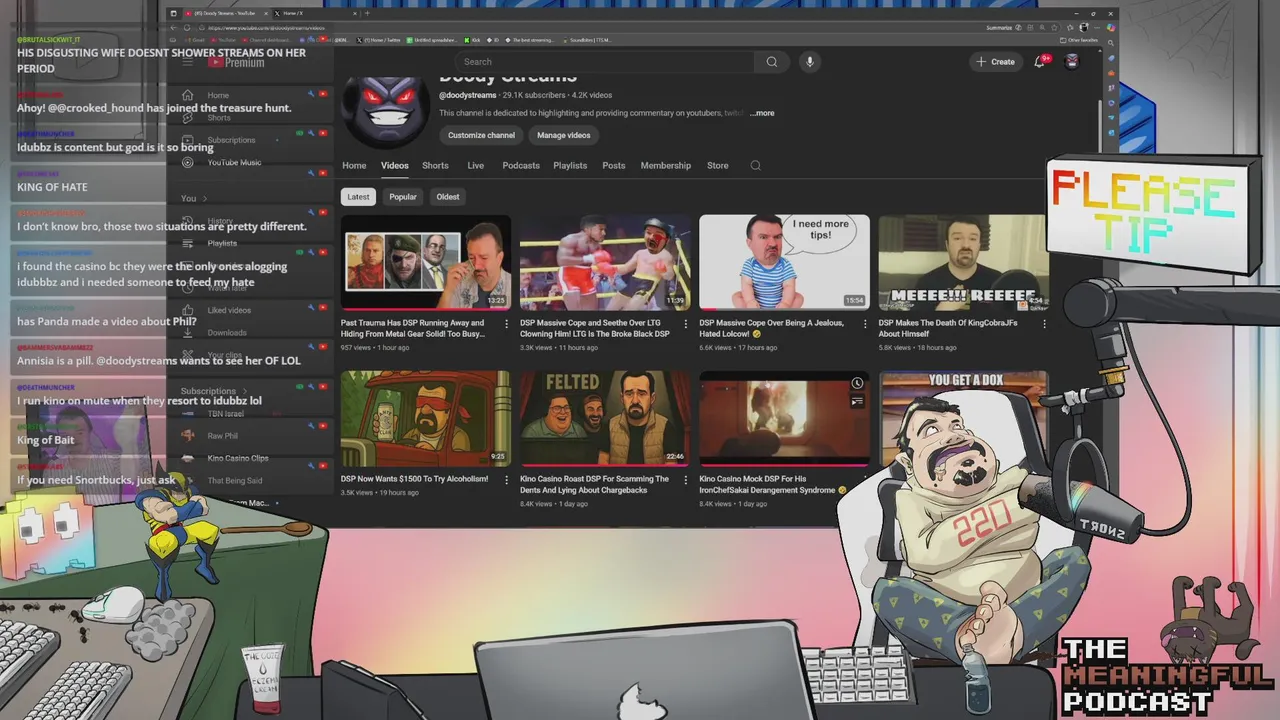Click the browser back arrow
The image size is (1280, 720).
pos(173,28)
